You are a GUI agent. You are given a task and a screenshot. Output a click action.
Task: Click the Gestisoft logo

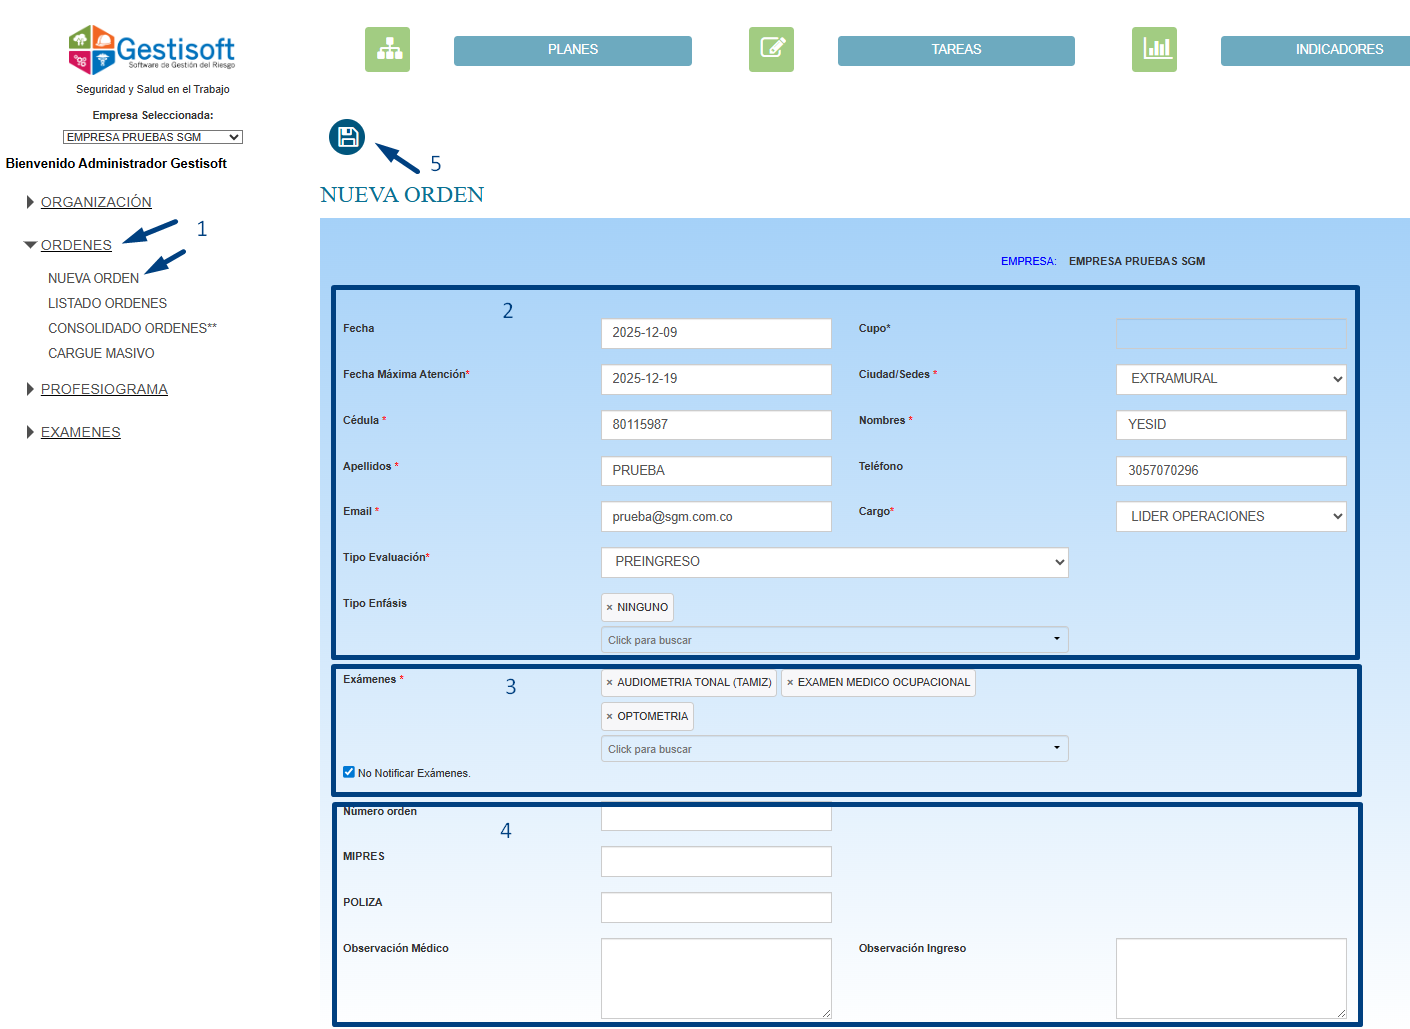tap(152, 50)
